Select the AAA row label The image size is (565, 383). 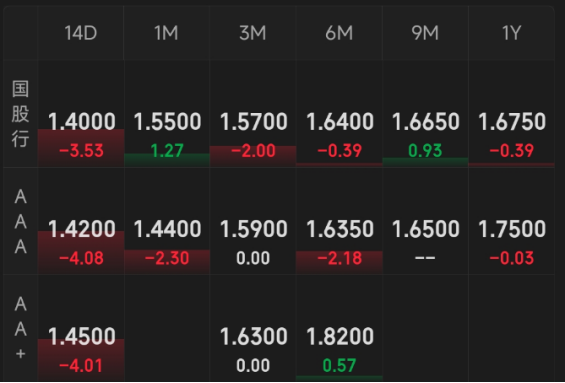(x=20, y=222)
